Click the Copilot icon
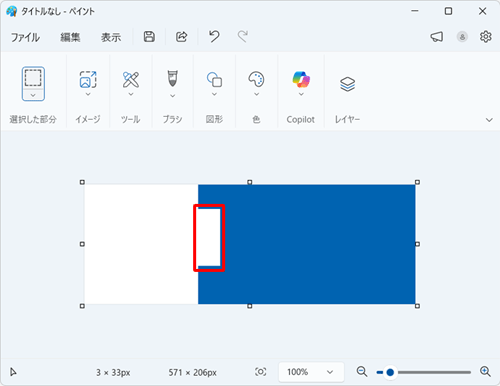The height and width of the screenshot is (386, 500). click(x=301, y=79)
